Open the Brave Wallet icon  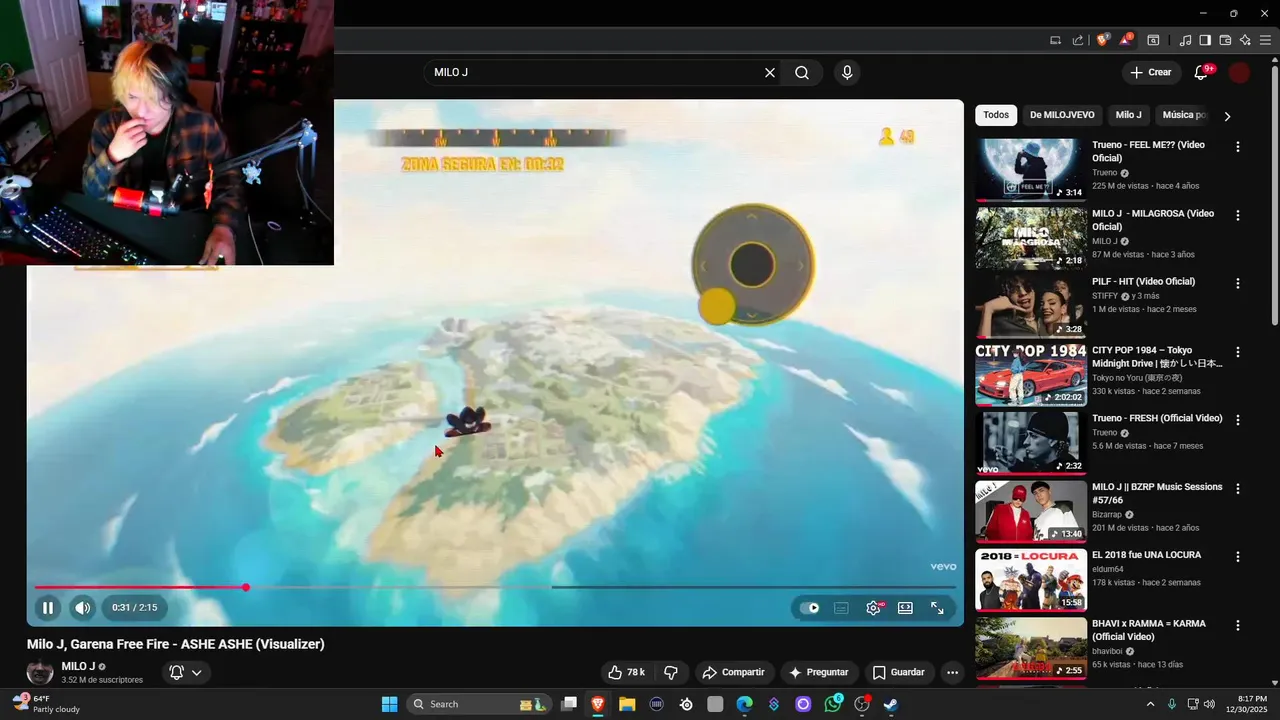coord(1225,40)
